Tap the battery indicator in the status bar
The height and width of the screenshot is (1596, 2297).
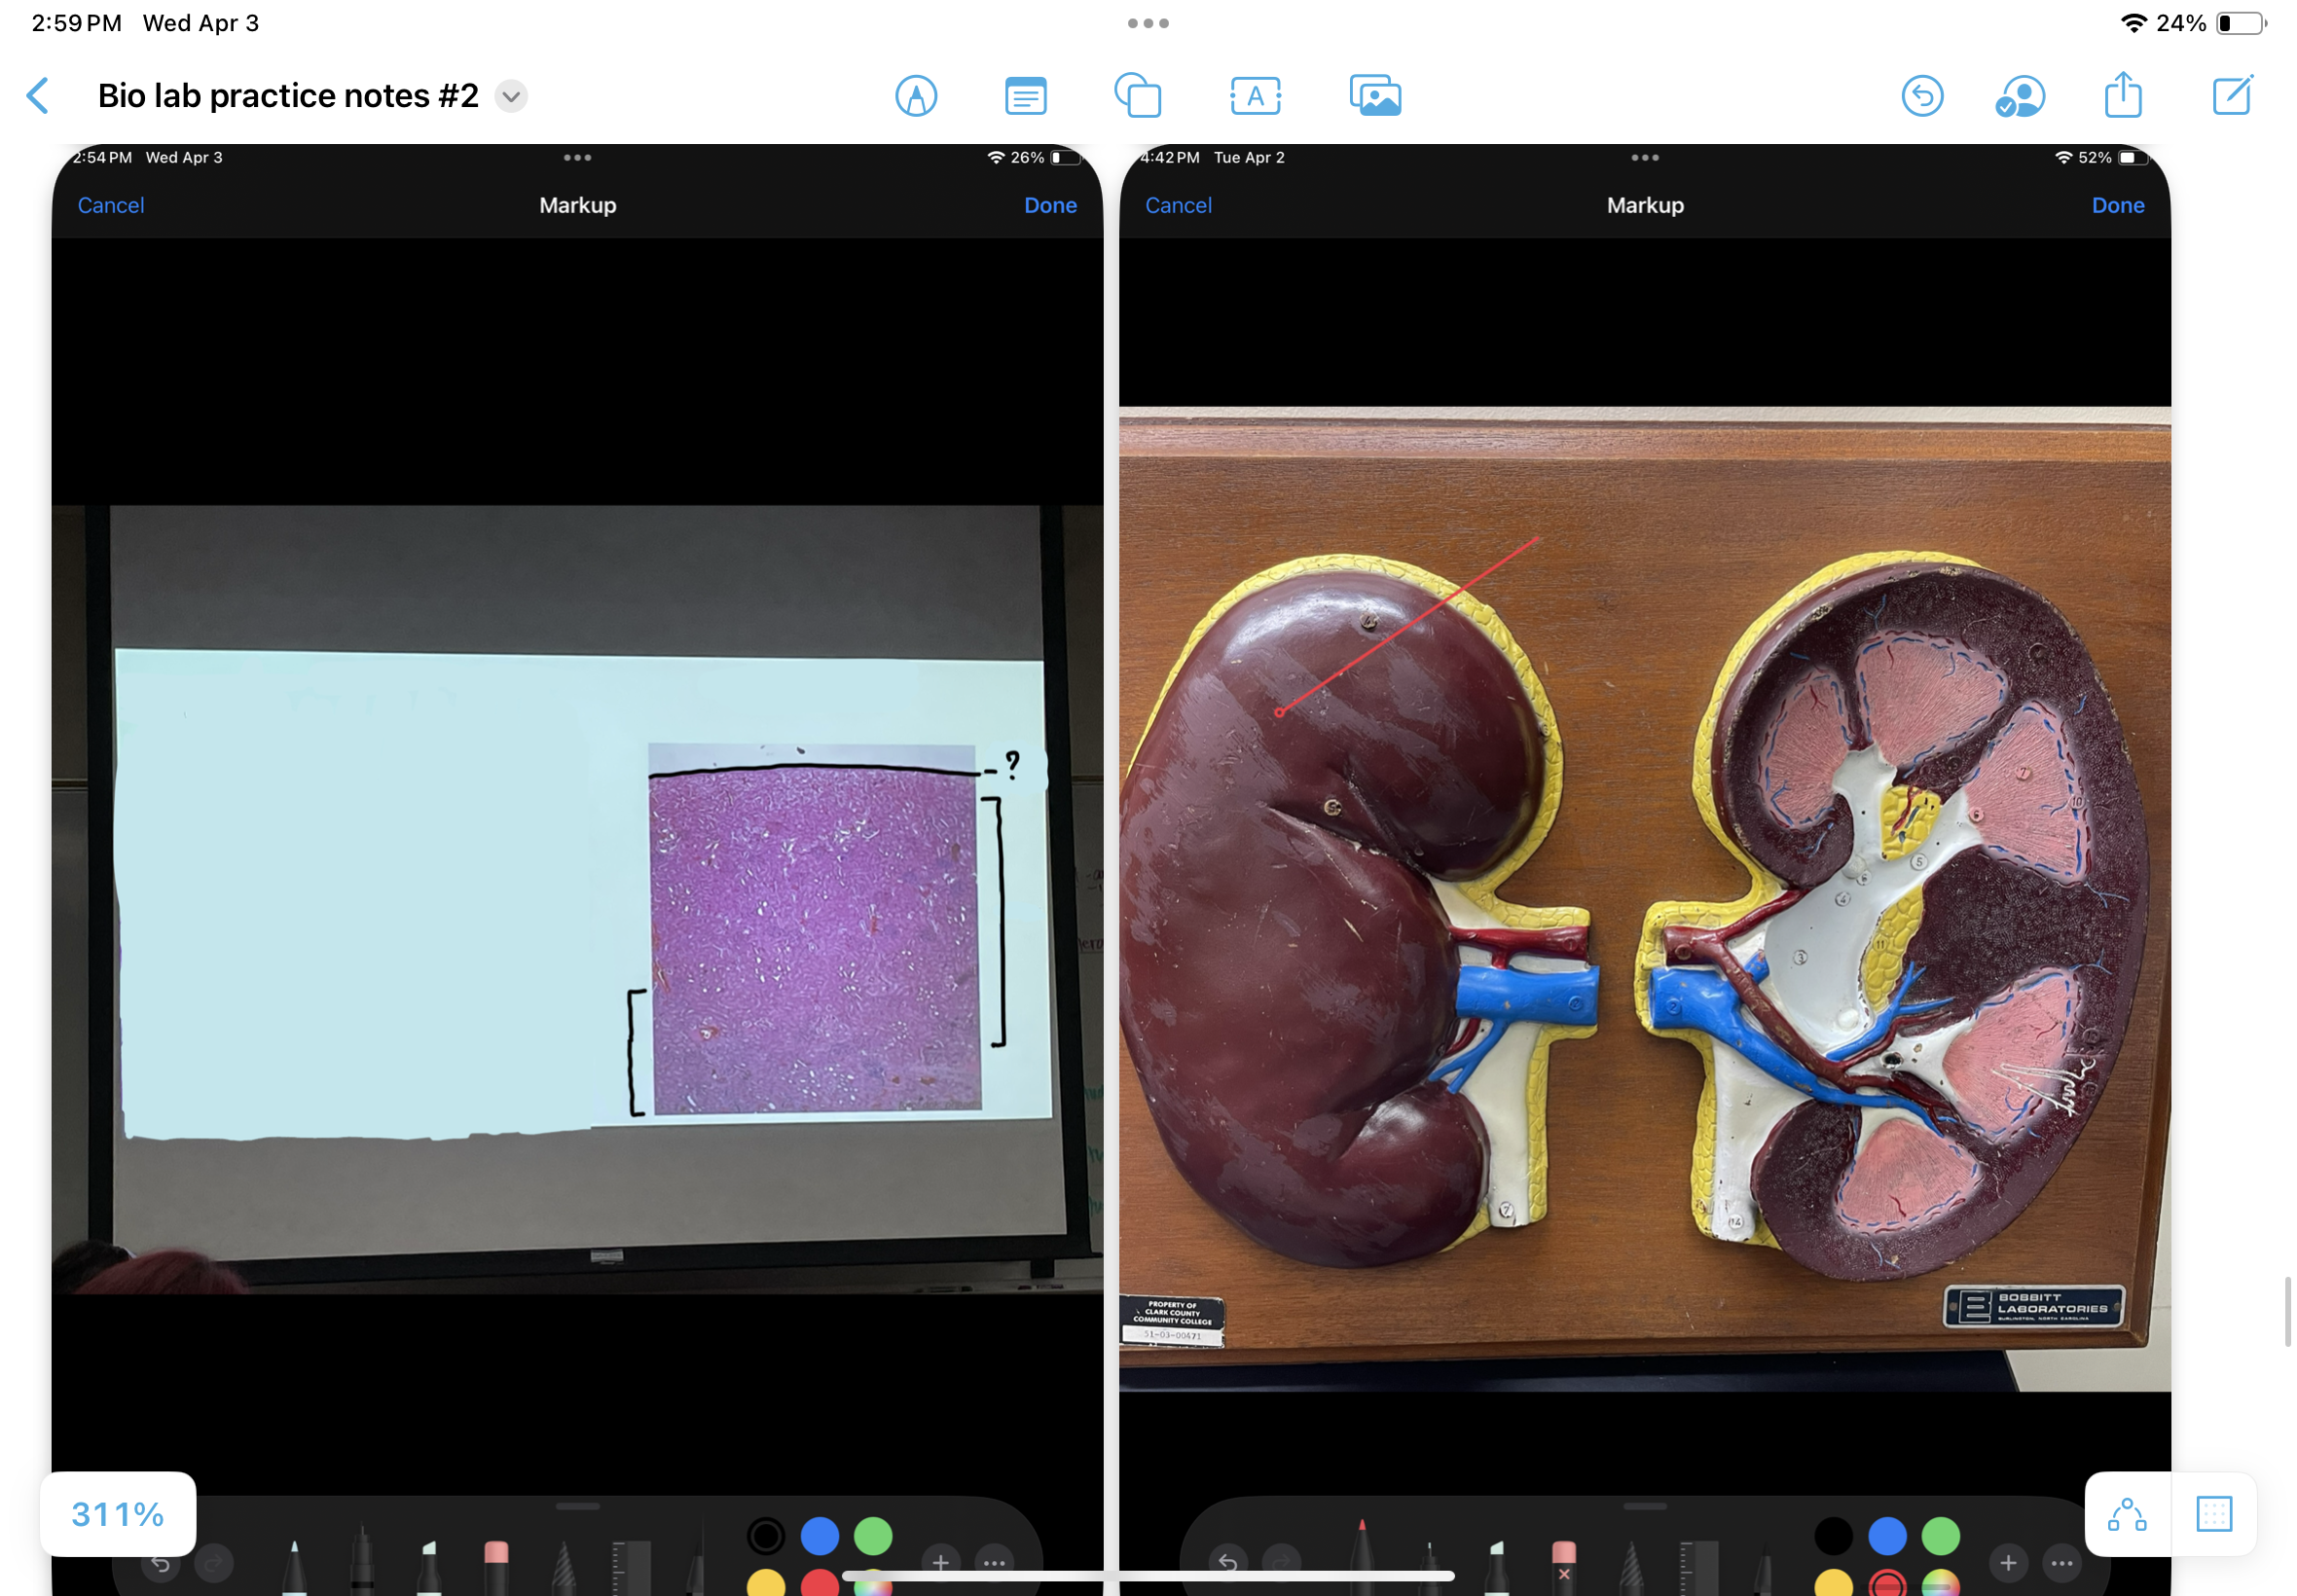point(2240,23)
